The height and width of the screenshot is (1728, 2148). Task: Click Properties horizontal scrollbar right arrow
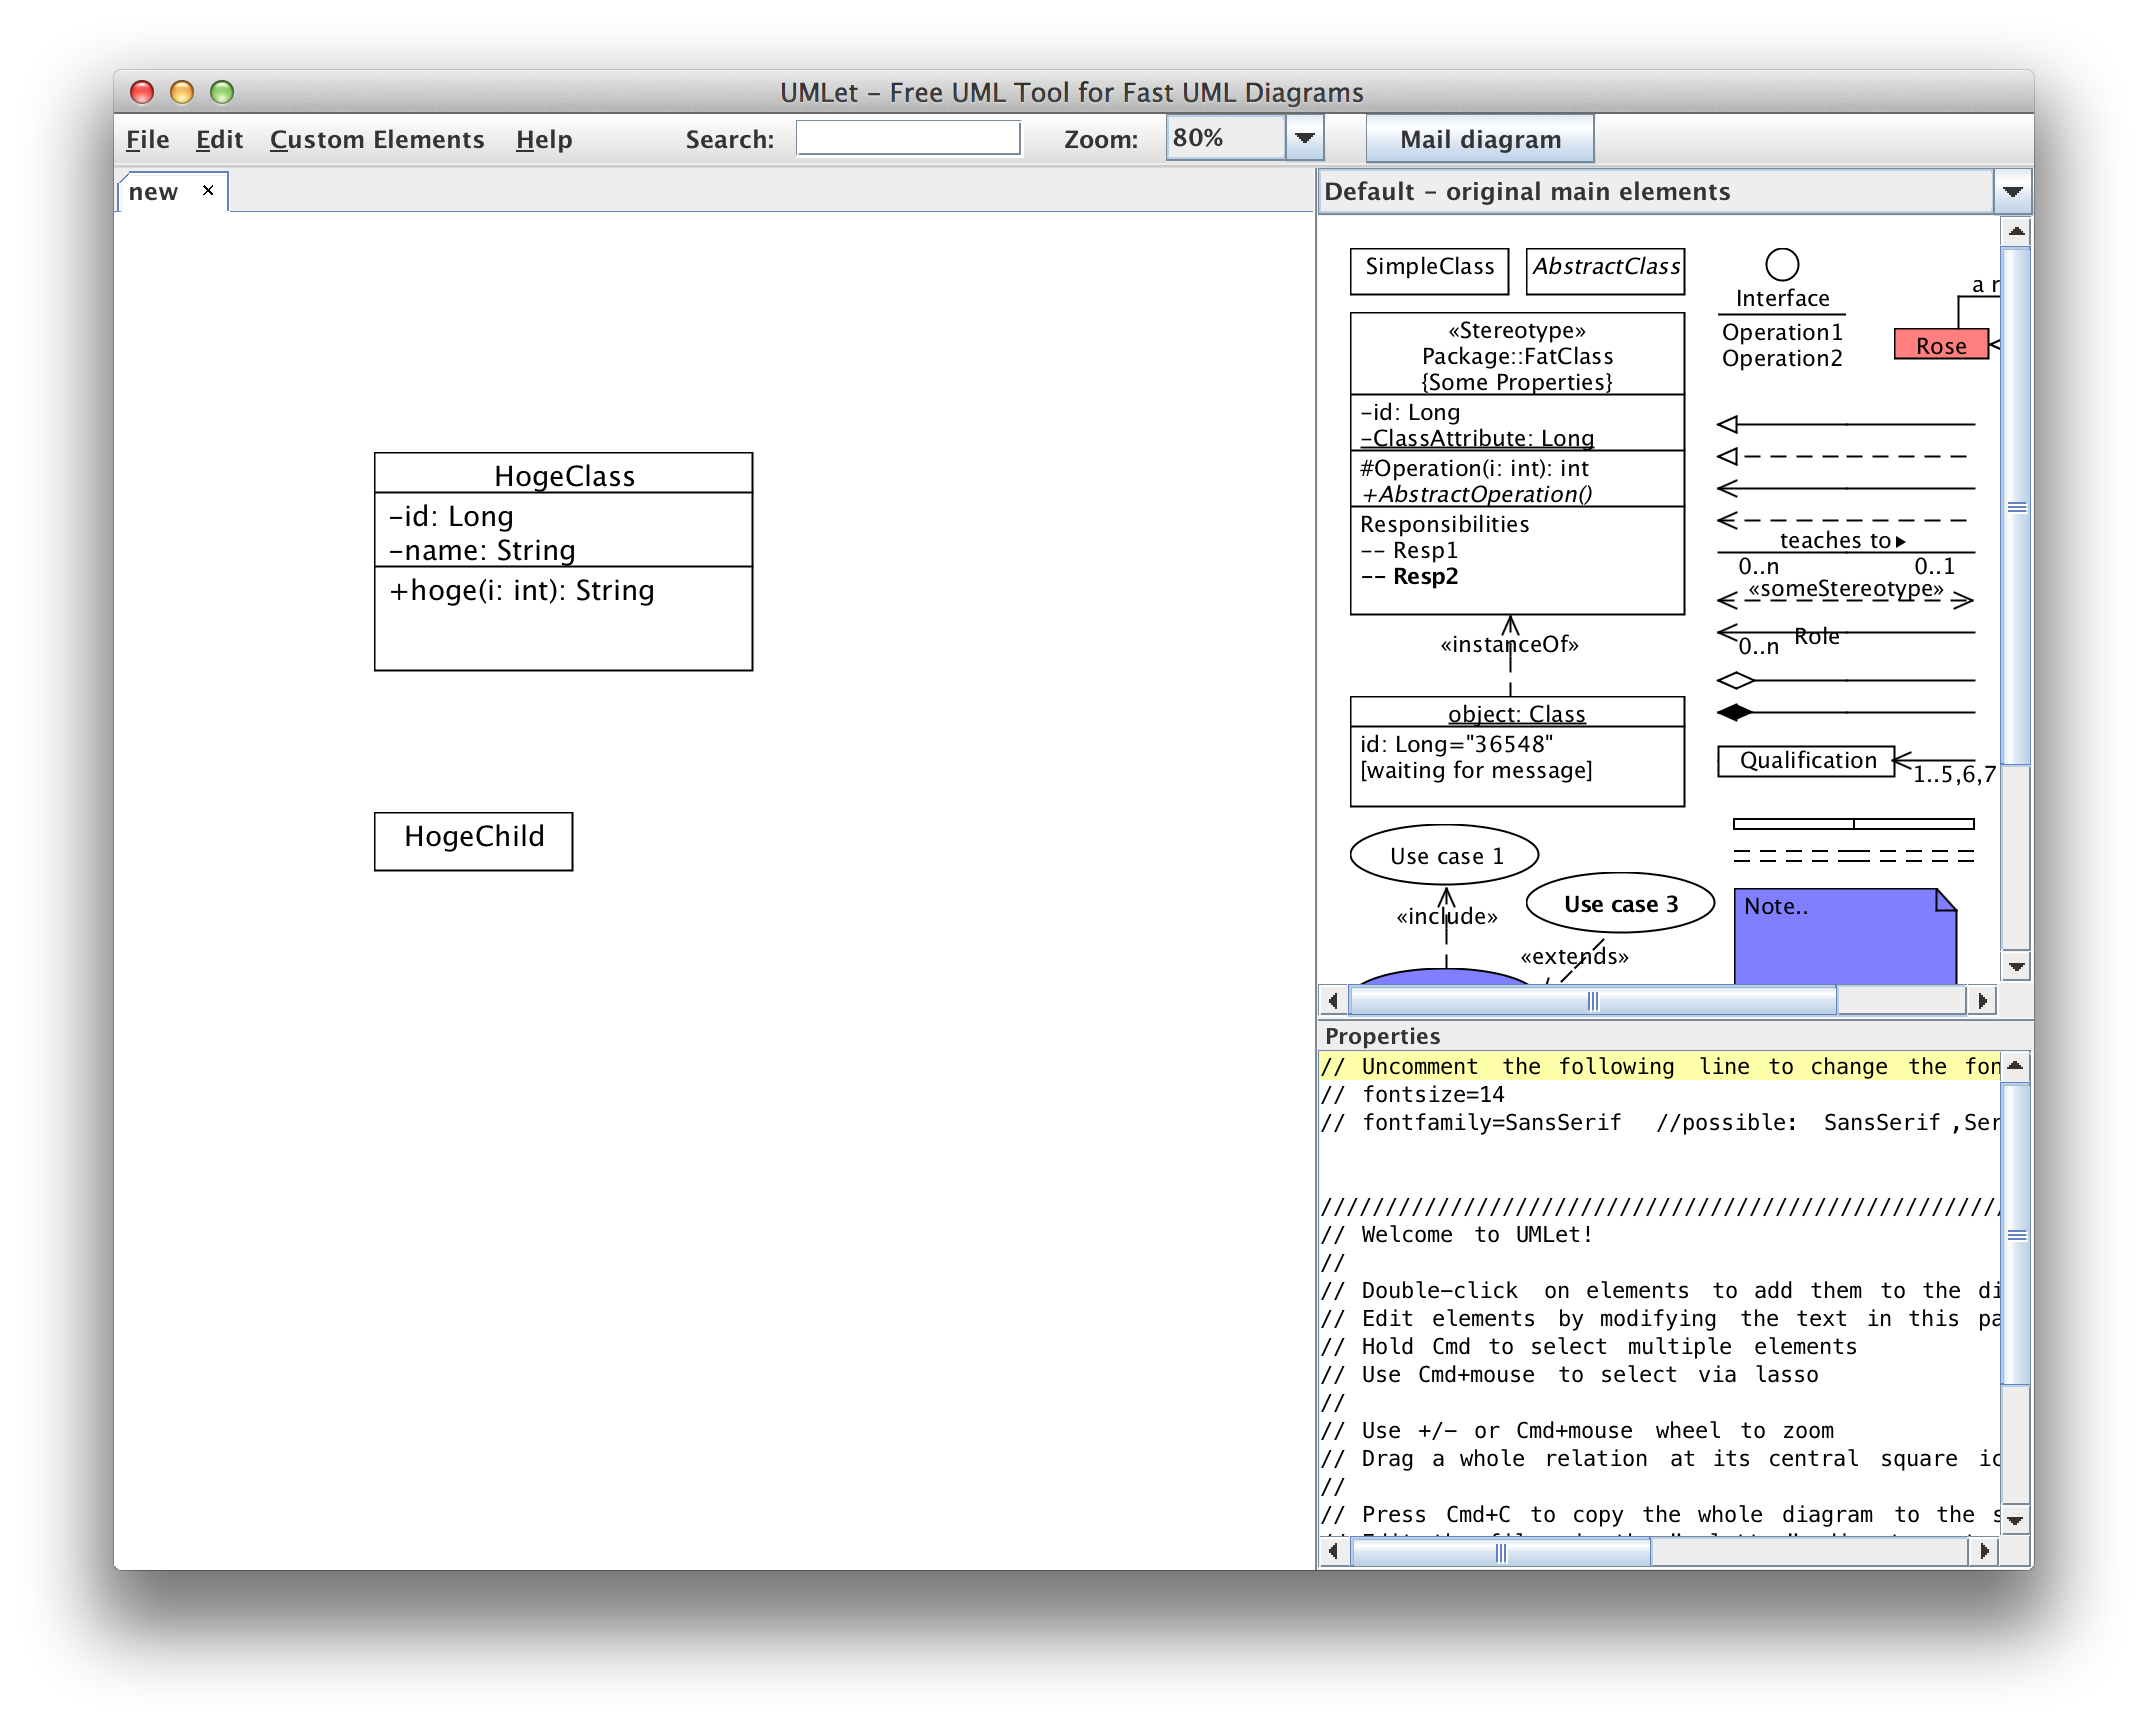pos(1983,1551)
